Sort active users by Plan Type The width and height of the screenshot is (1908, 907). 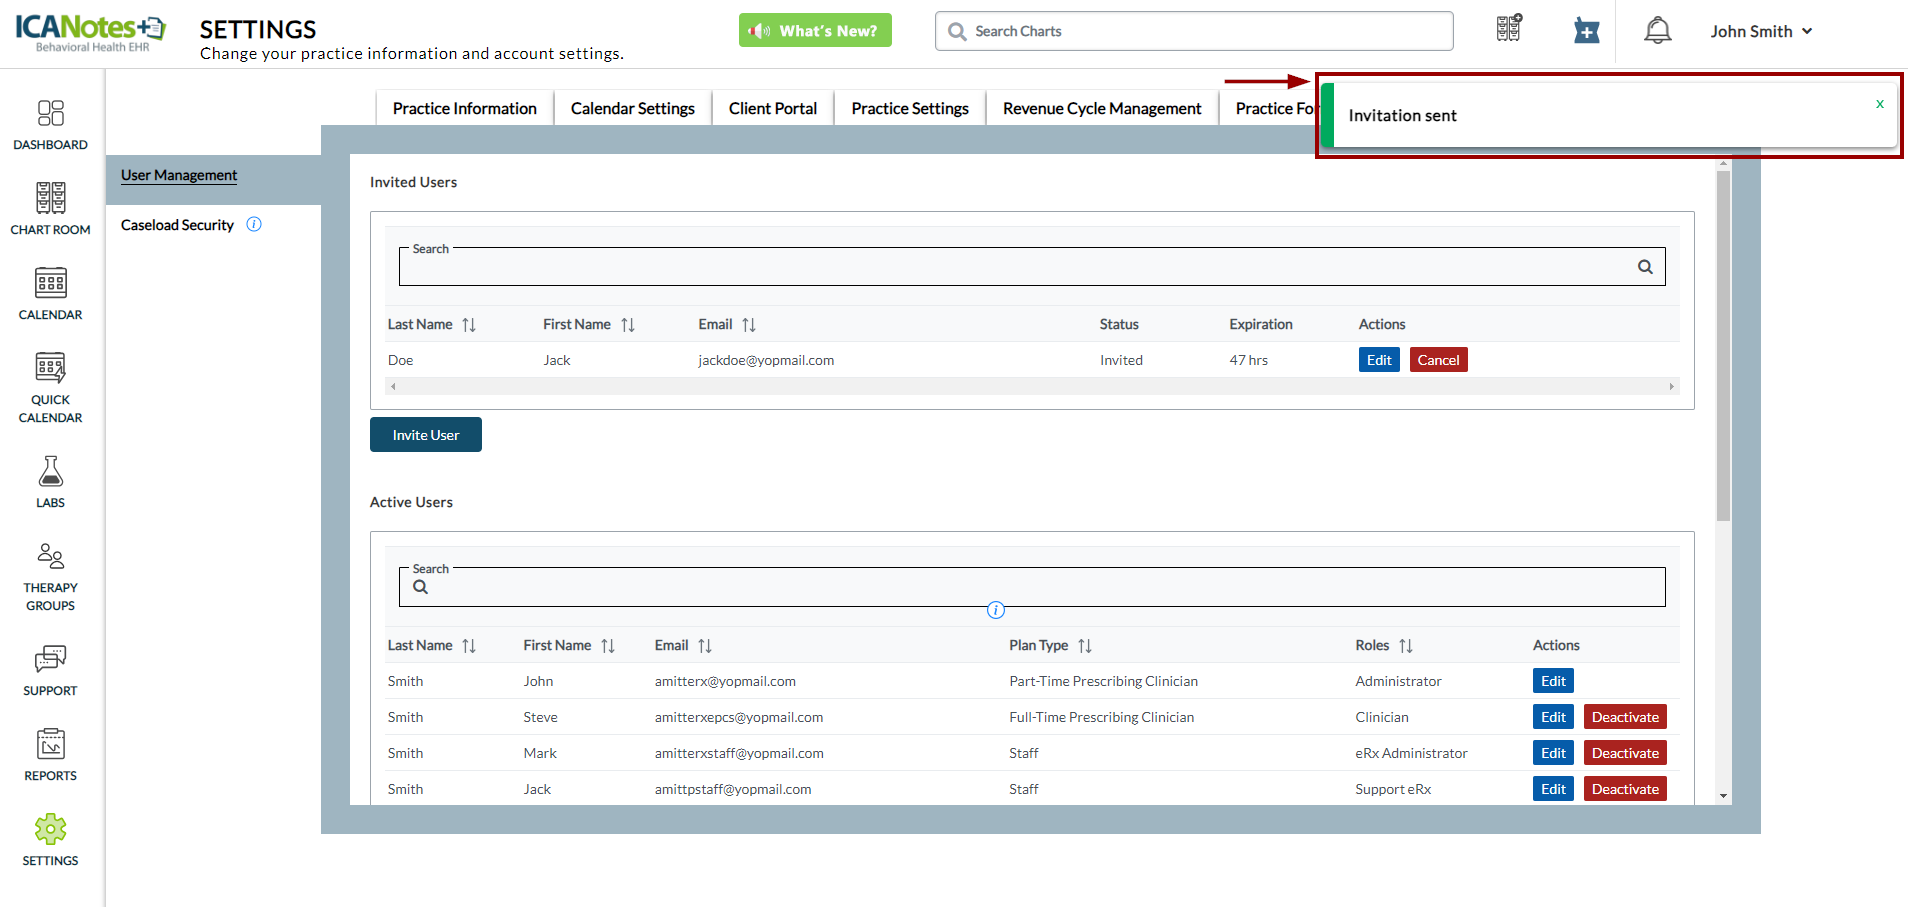1085,646
